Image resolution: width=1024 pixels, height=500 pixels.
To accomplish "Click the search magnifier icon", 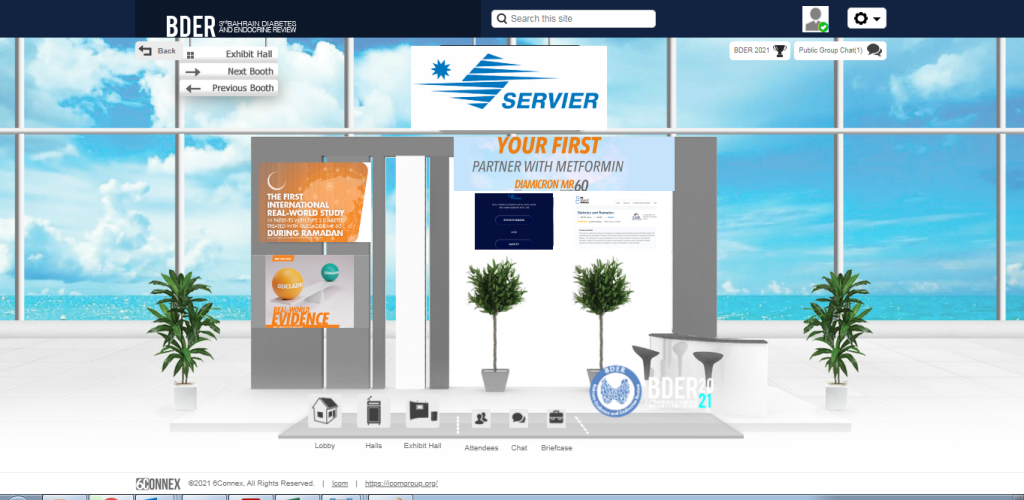I will click(x=501, y=19).
